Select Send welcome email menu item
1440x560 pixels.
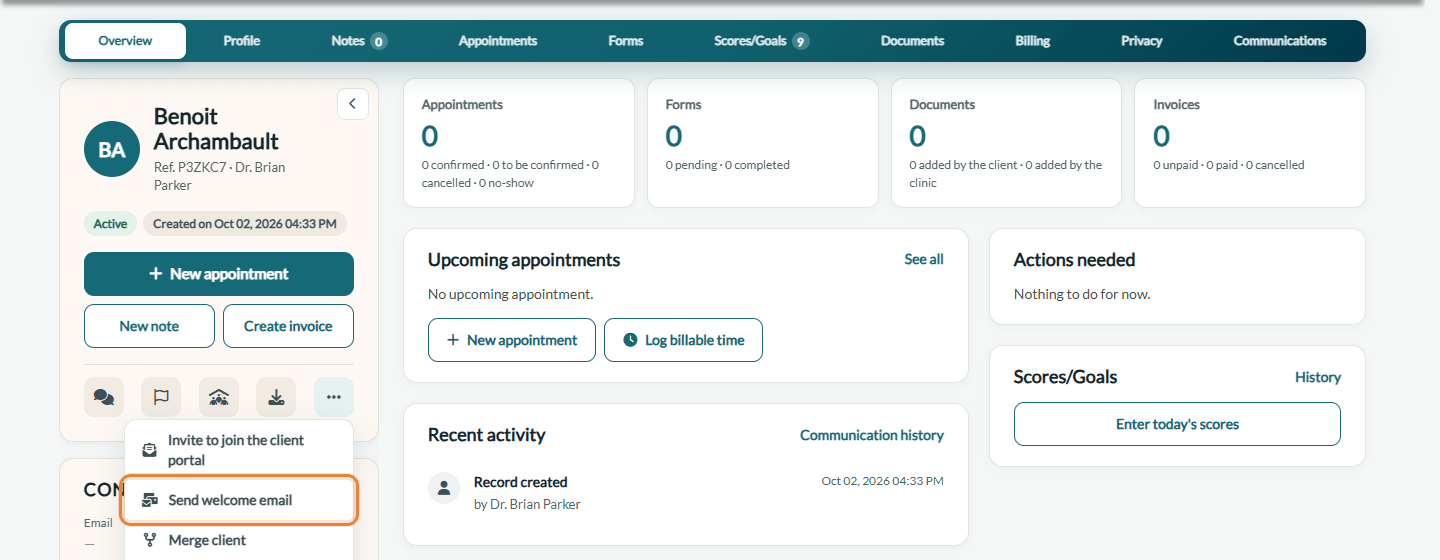pos(239,500)
